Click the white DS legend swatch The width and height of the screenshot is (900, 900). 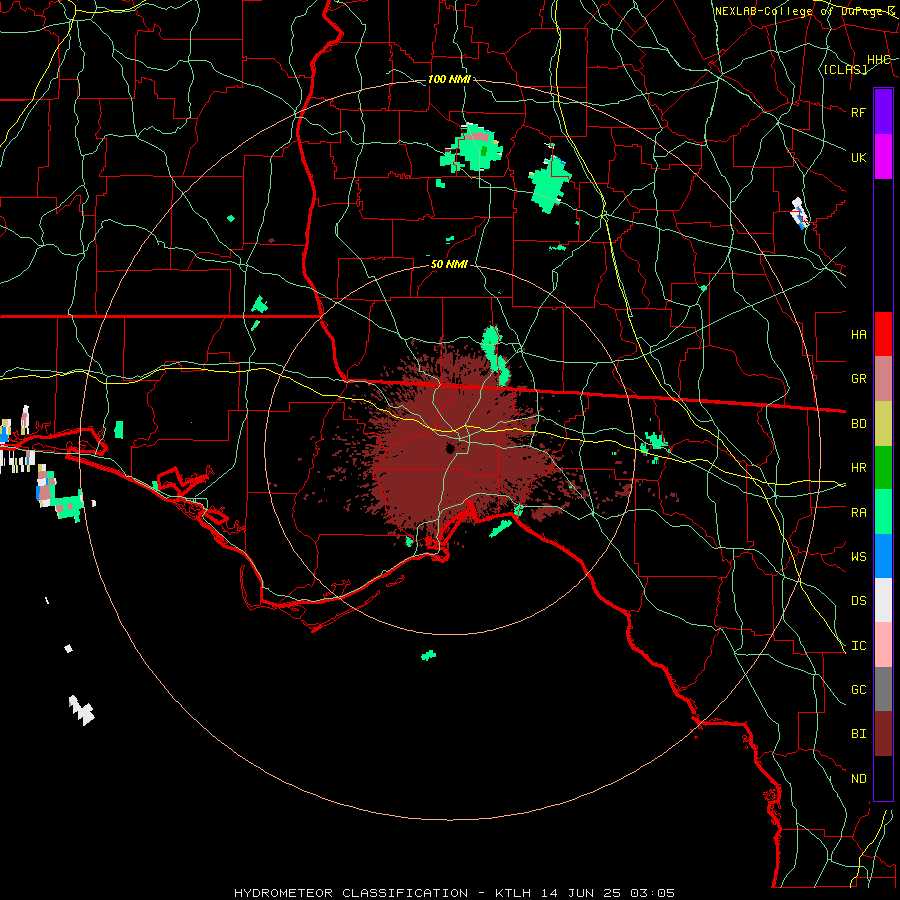[883, 600]
